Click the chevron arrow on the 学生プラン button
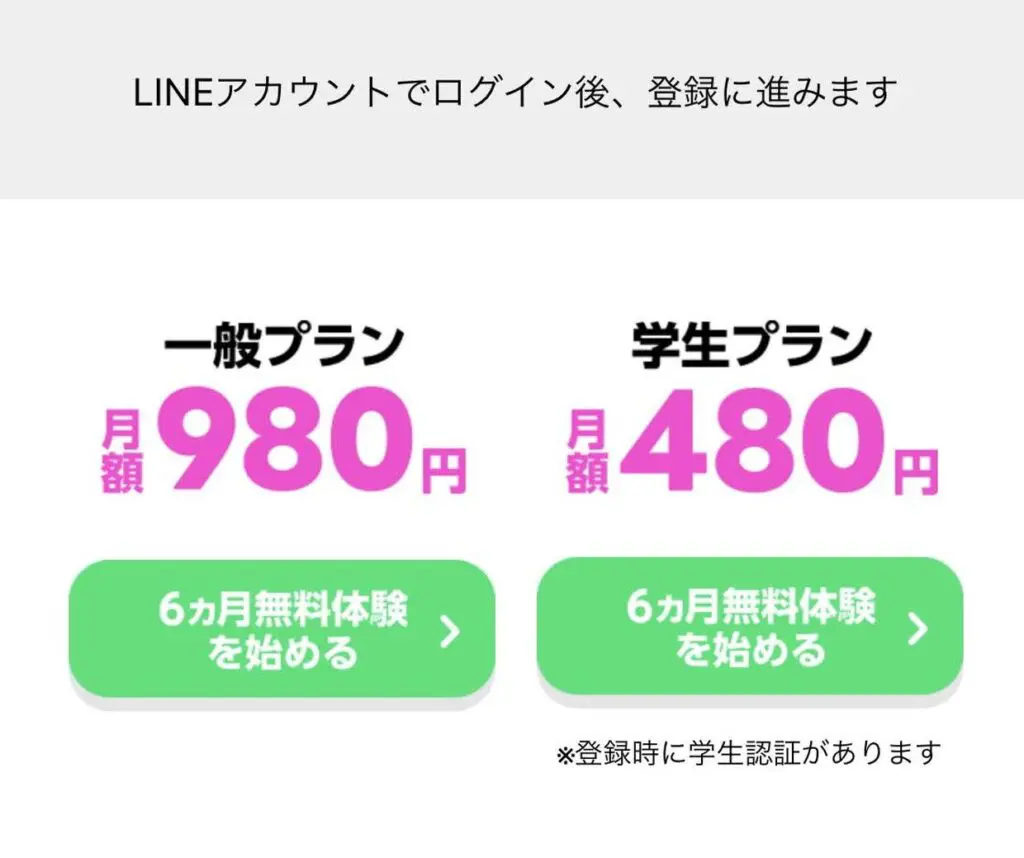Screen dimensions: 1024x858 tap(918, 629)
